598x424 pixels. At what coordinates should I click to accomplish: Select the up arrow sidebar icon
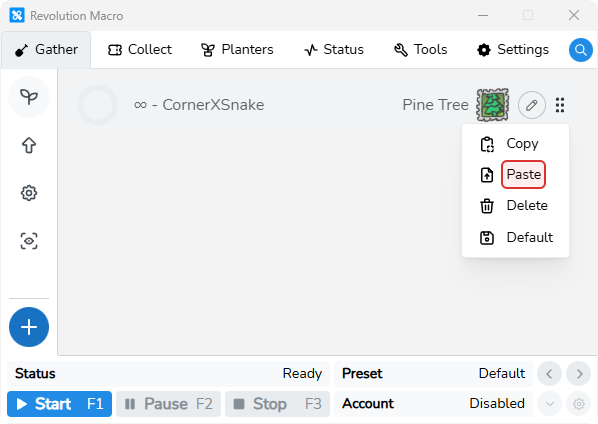[29, 145]
